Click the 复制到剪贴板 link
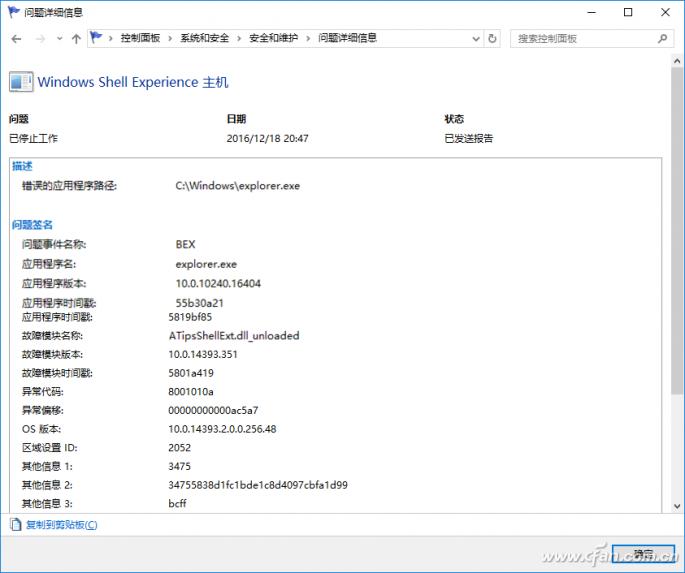The image size is (685, 573). point(62,525)
